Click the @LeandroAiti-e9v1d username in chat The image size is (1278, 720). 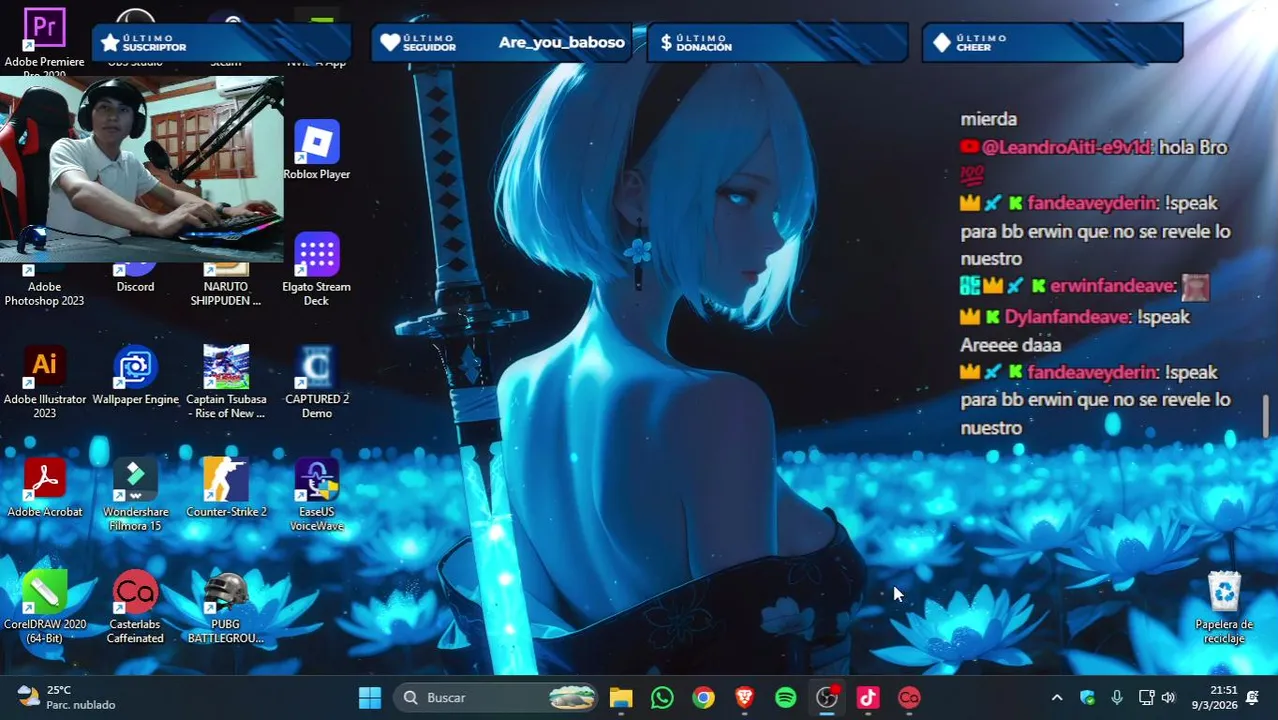(1066, 147)
